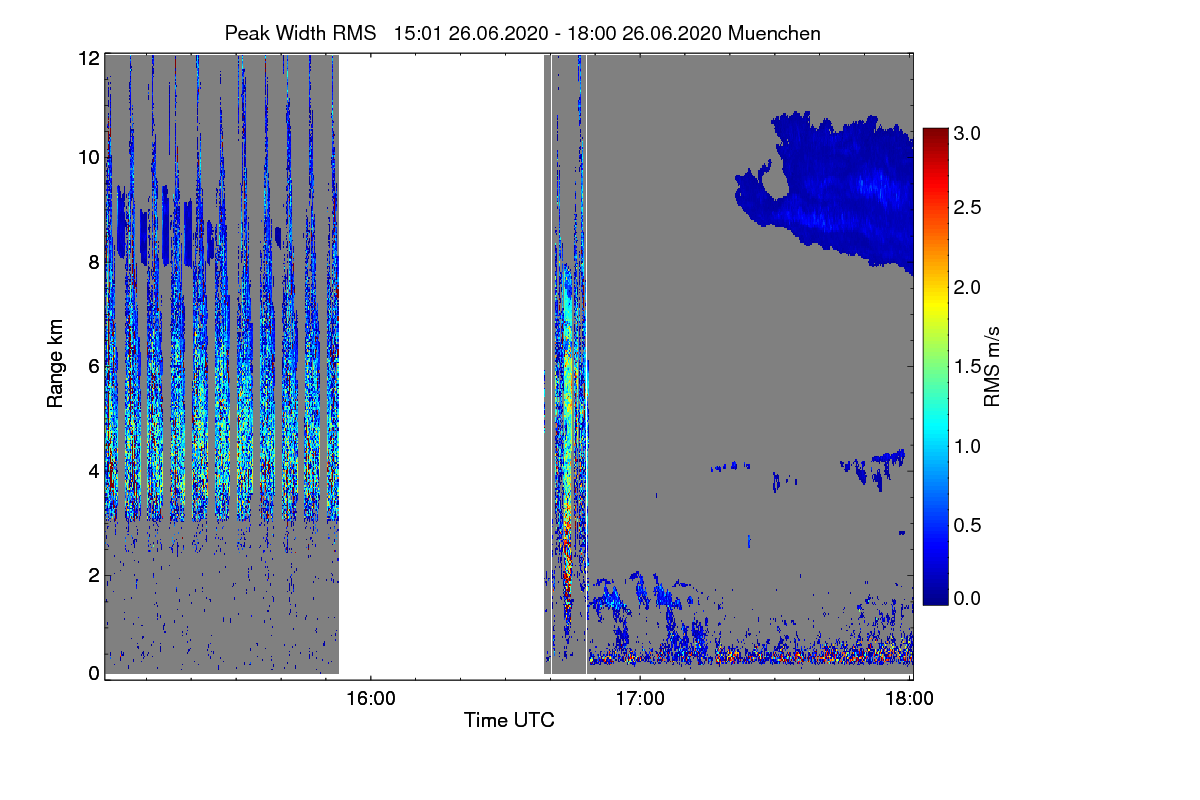Image resolution: width=1200 pixels, height=800 pixels.
Task: Click the 18:00 time axis tick label
Action: click(910, 698)
